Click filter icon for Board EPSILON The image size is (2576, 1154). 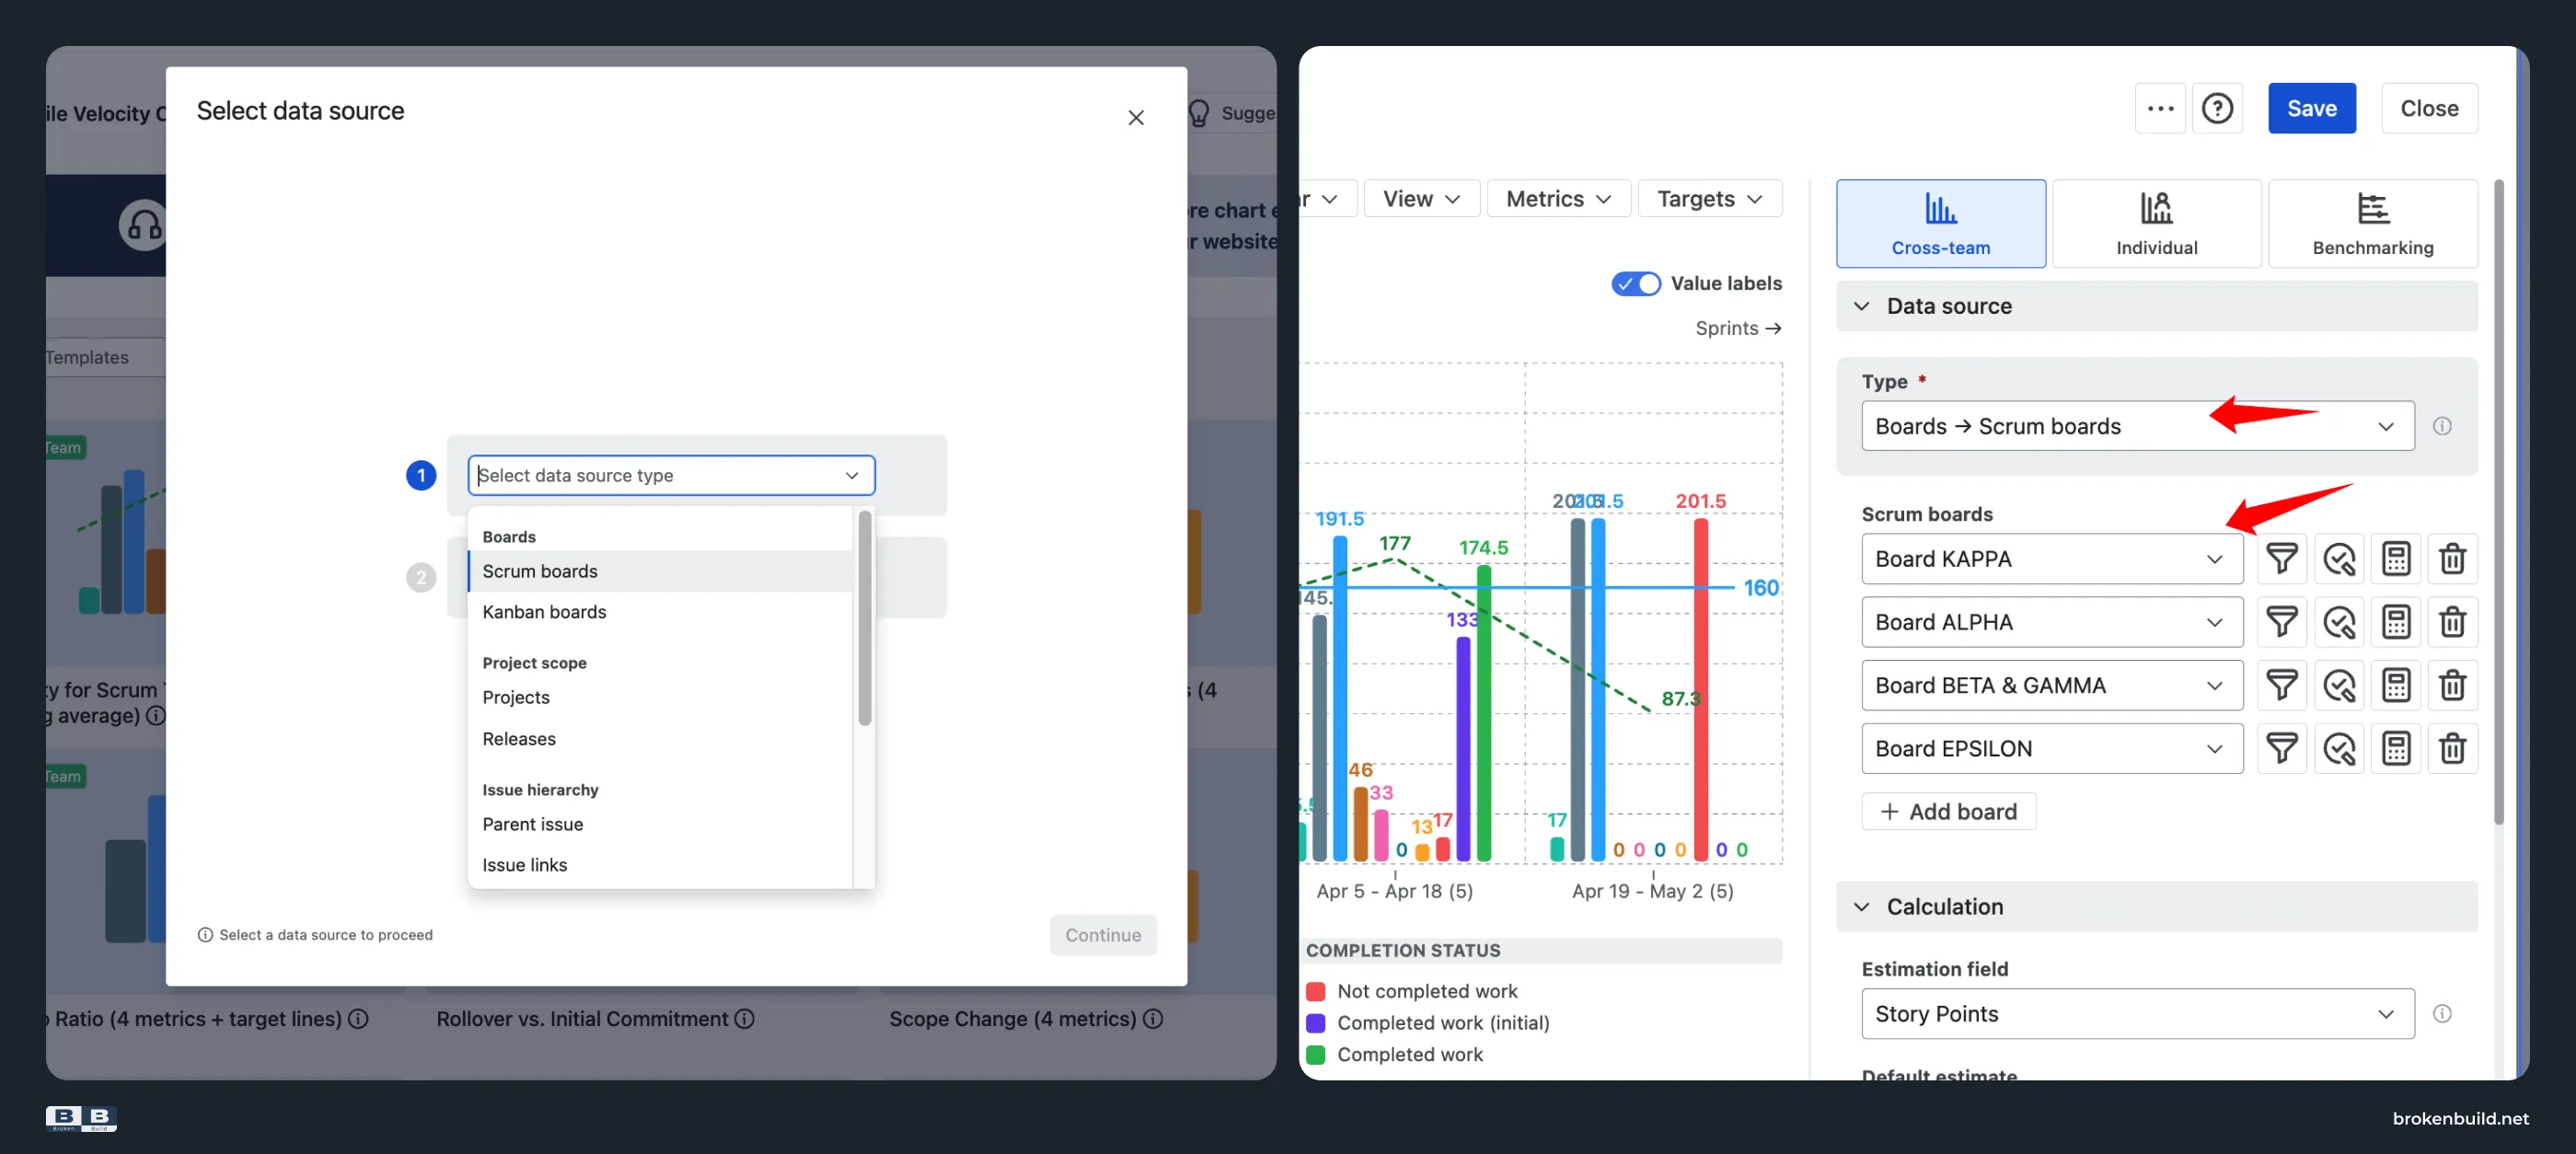pos(2281,748)
